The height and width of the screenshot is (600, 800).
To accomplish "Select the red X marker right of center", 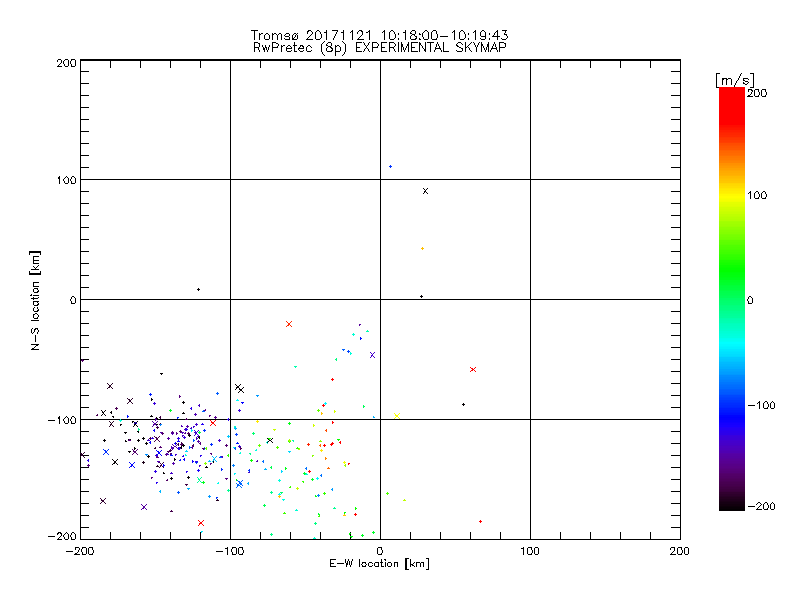I will (x=472, y=369).
